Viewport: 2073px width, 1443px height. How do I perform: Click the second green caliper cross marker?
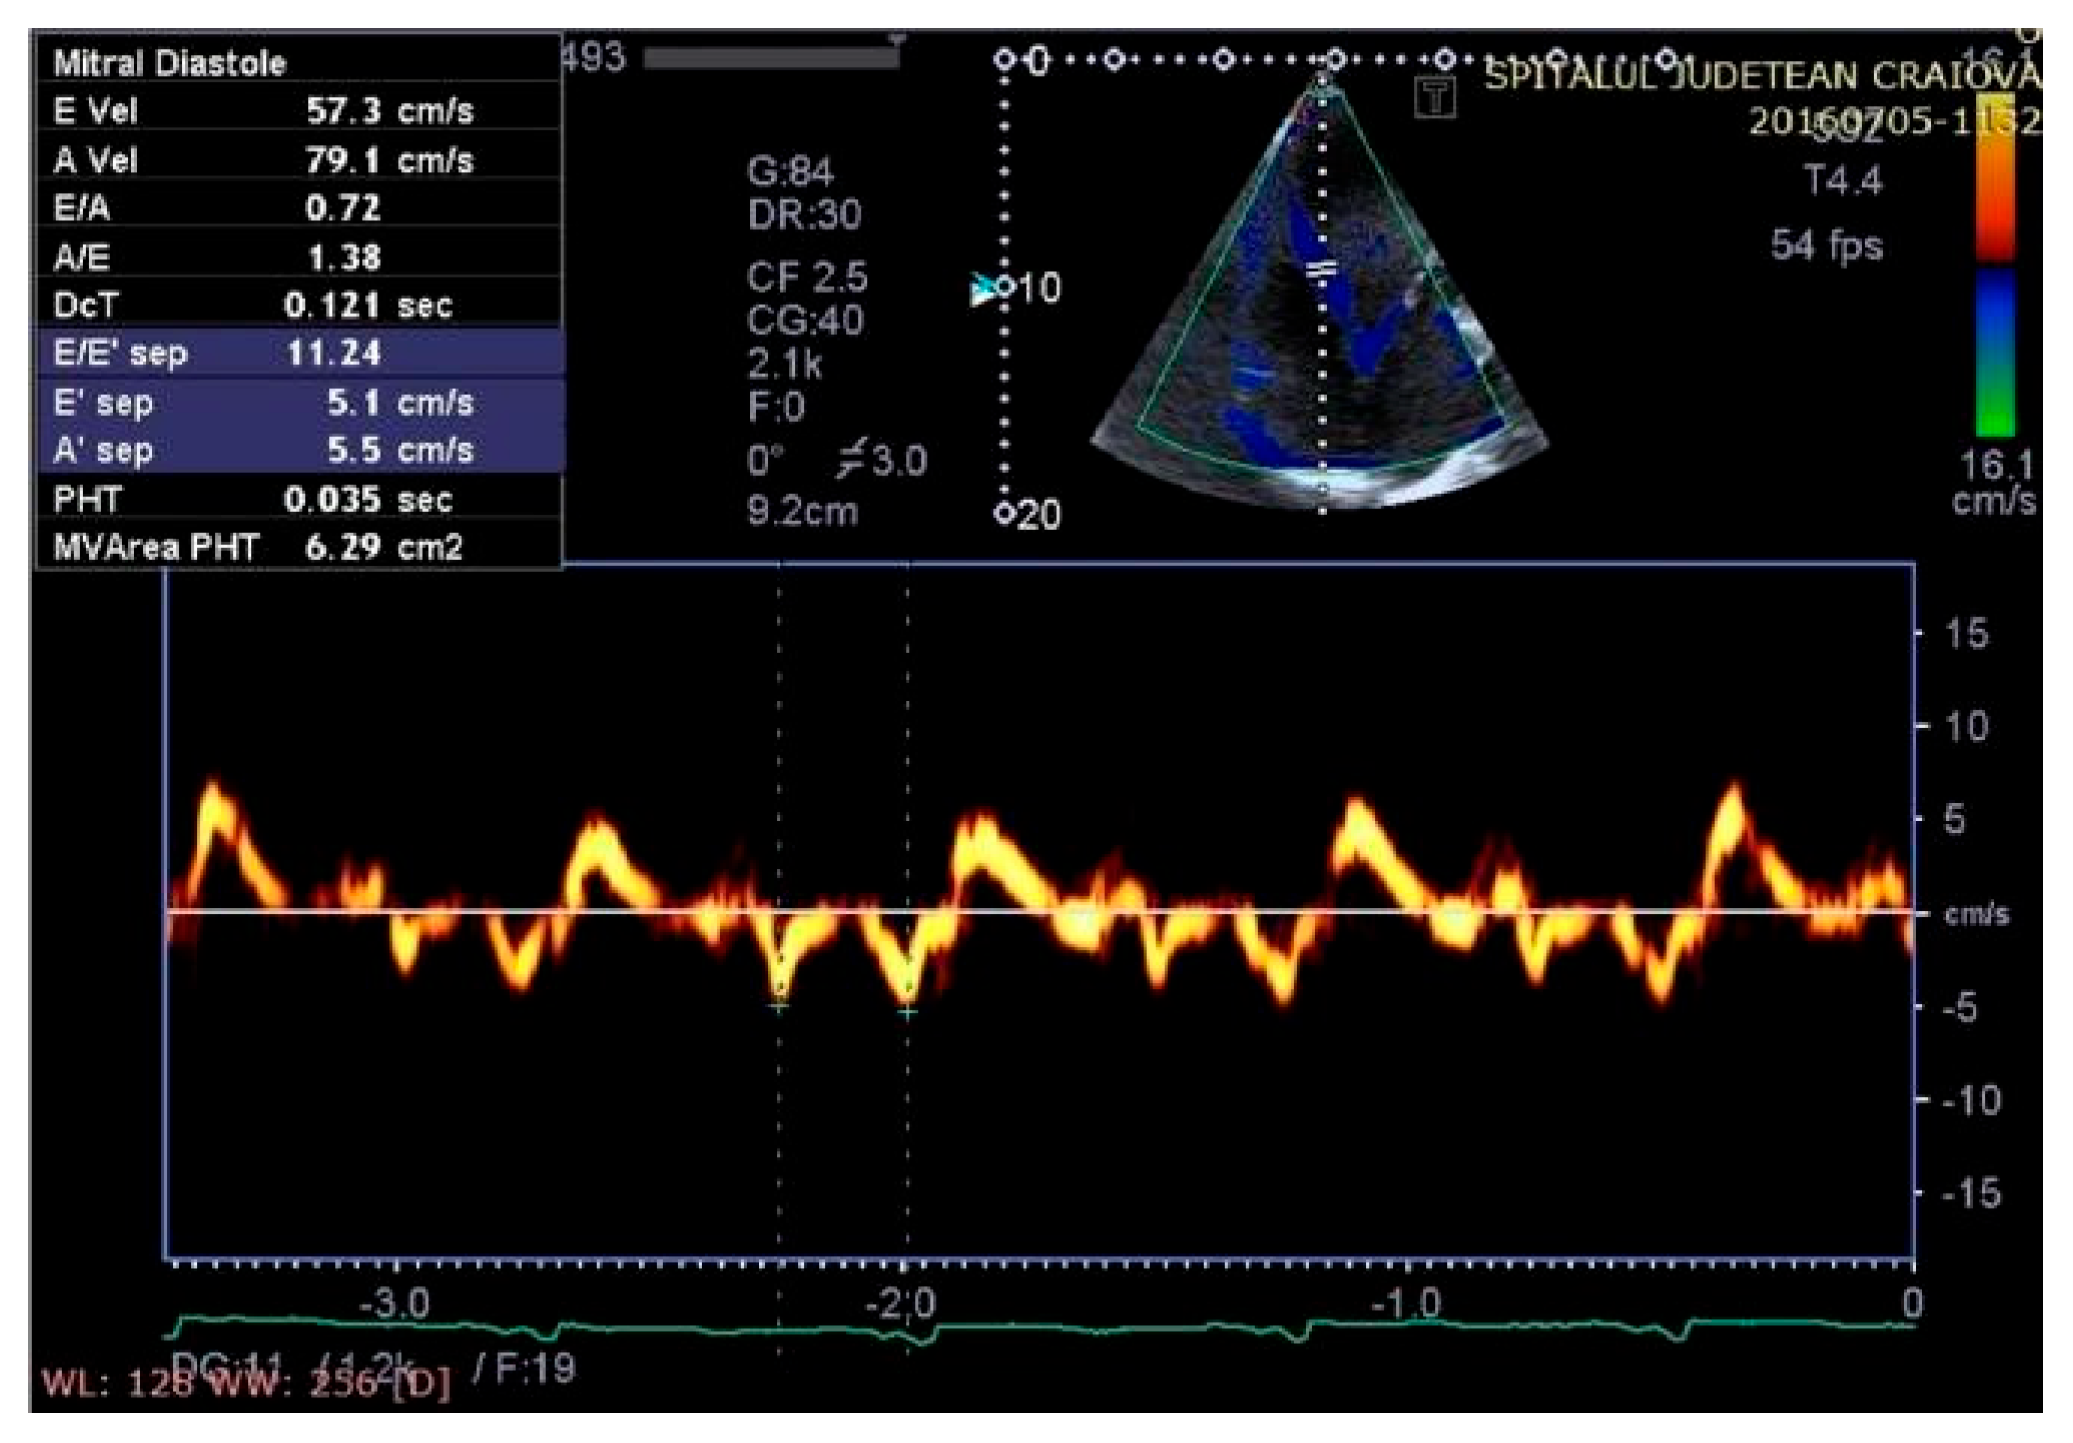pos(907,1012)
